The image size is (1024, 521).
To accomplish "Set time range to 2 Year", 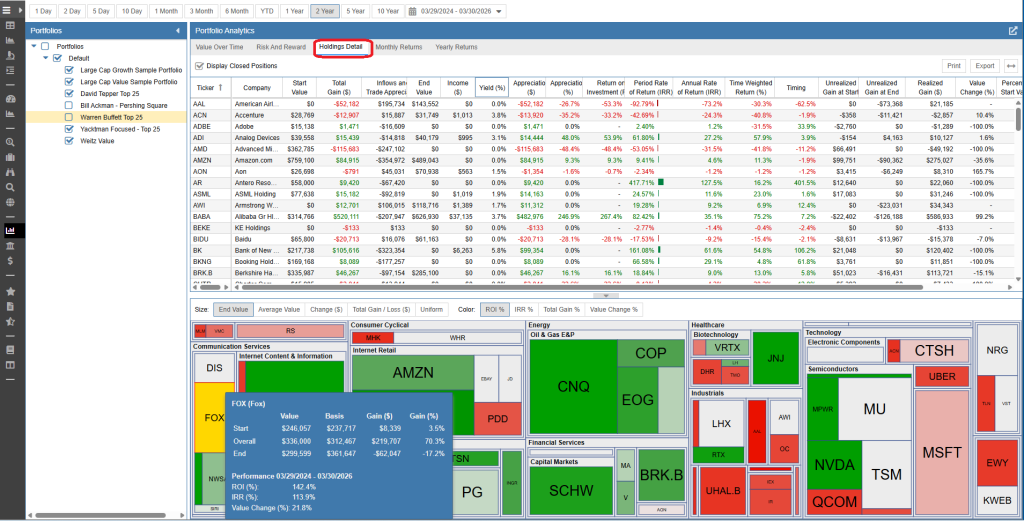I will (x=325, y=11).
